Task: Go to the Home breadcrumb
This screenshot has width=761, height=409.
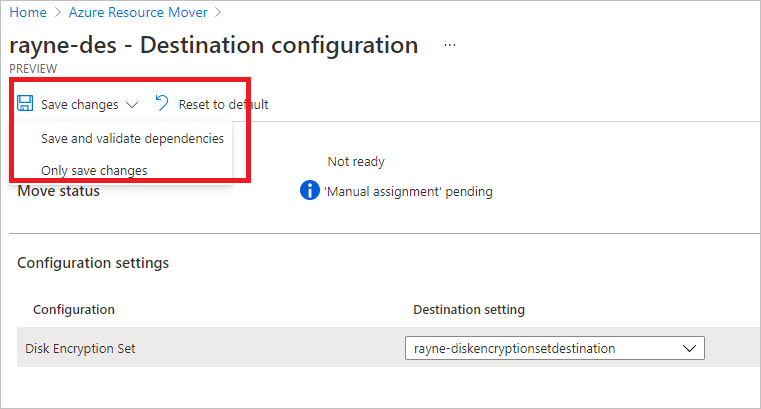Action: tap(27, 12)
